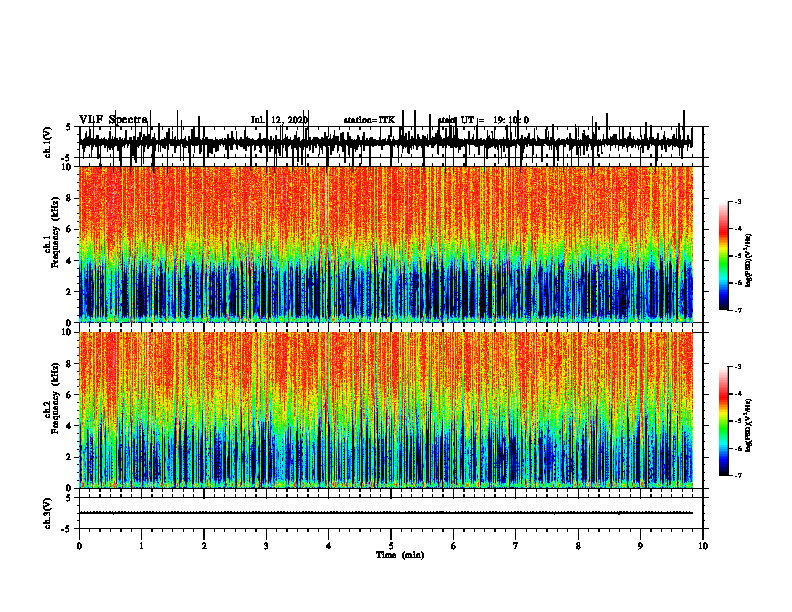Click the "ch.1(V)" waveform axis label
Viewport: 792px width, 612px height.
coord(48,142)
